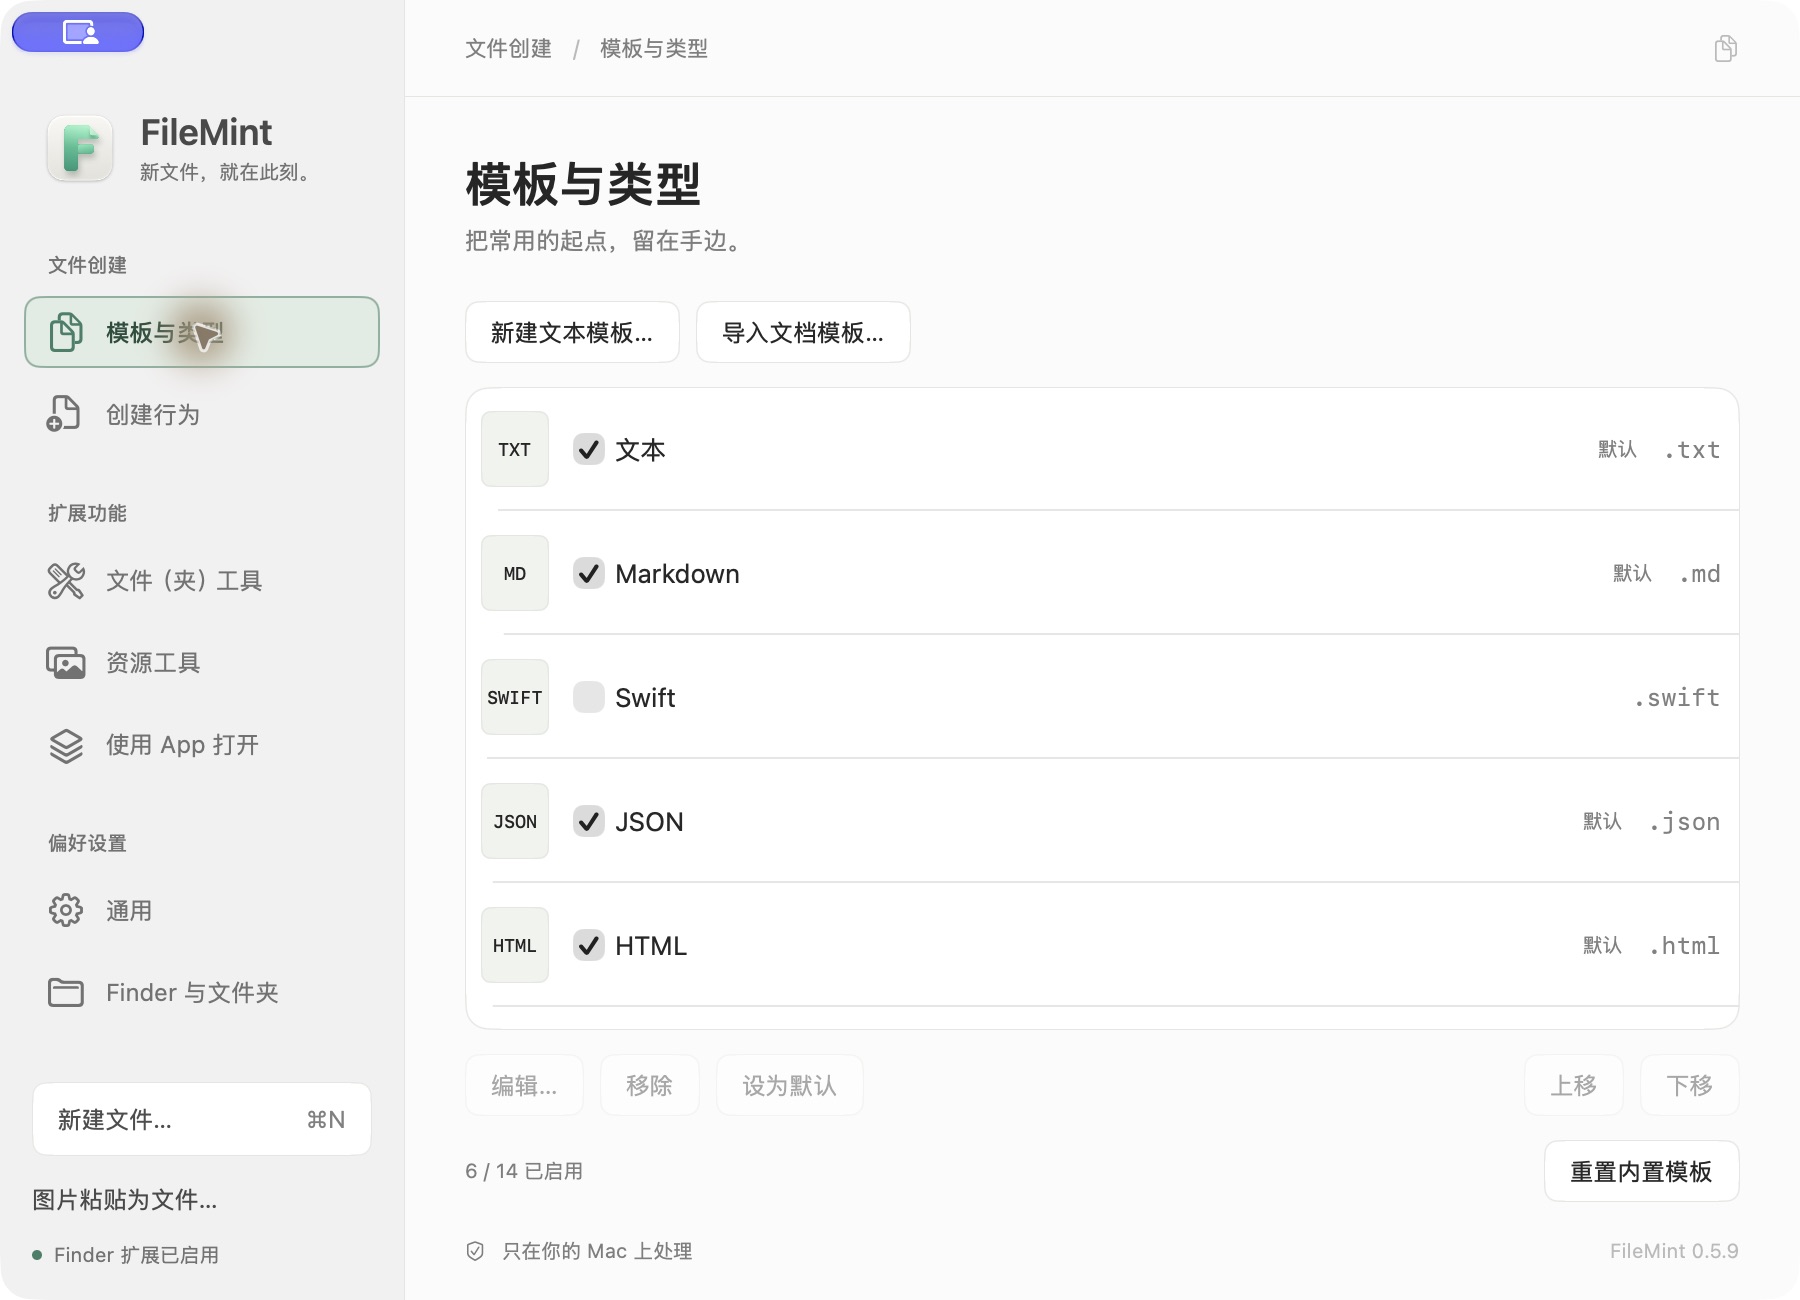Click the picture icon beside 资源工具
Image resolution: width=1800 pixels, height=1300 pixels.
[x=66, y=662]
